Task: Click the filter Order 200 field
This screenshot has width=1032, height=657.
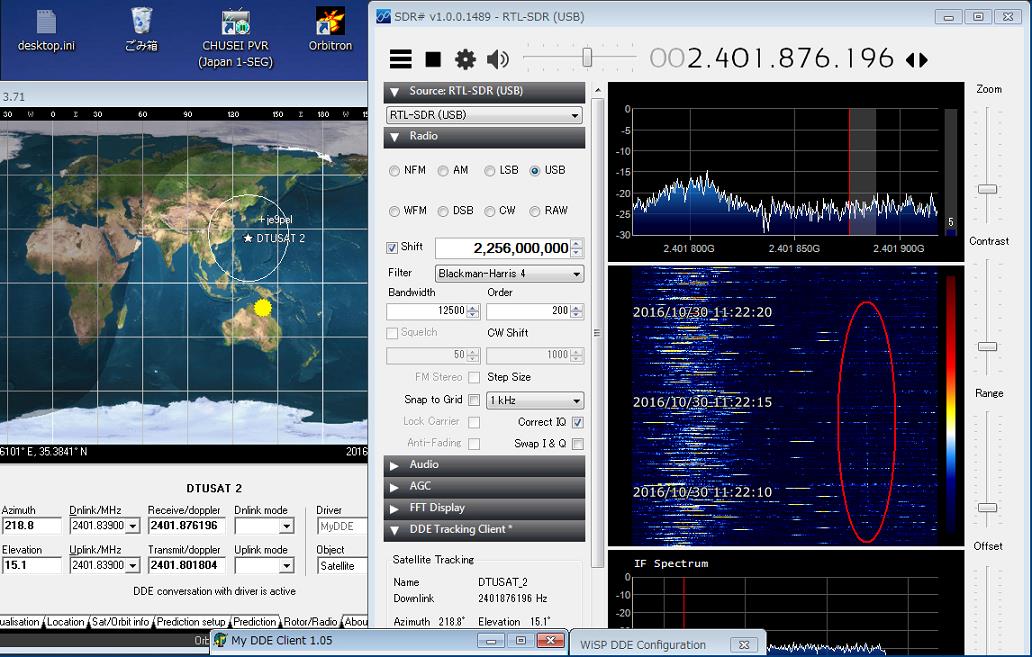Action: (x=528, y=311)
